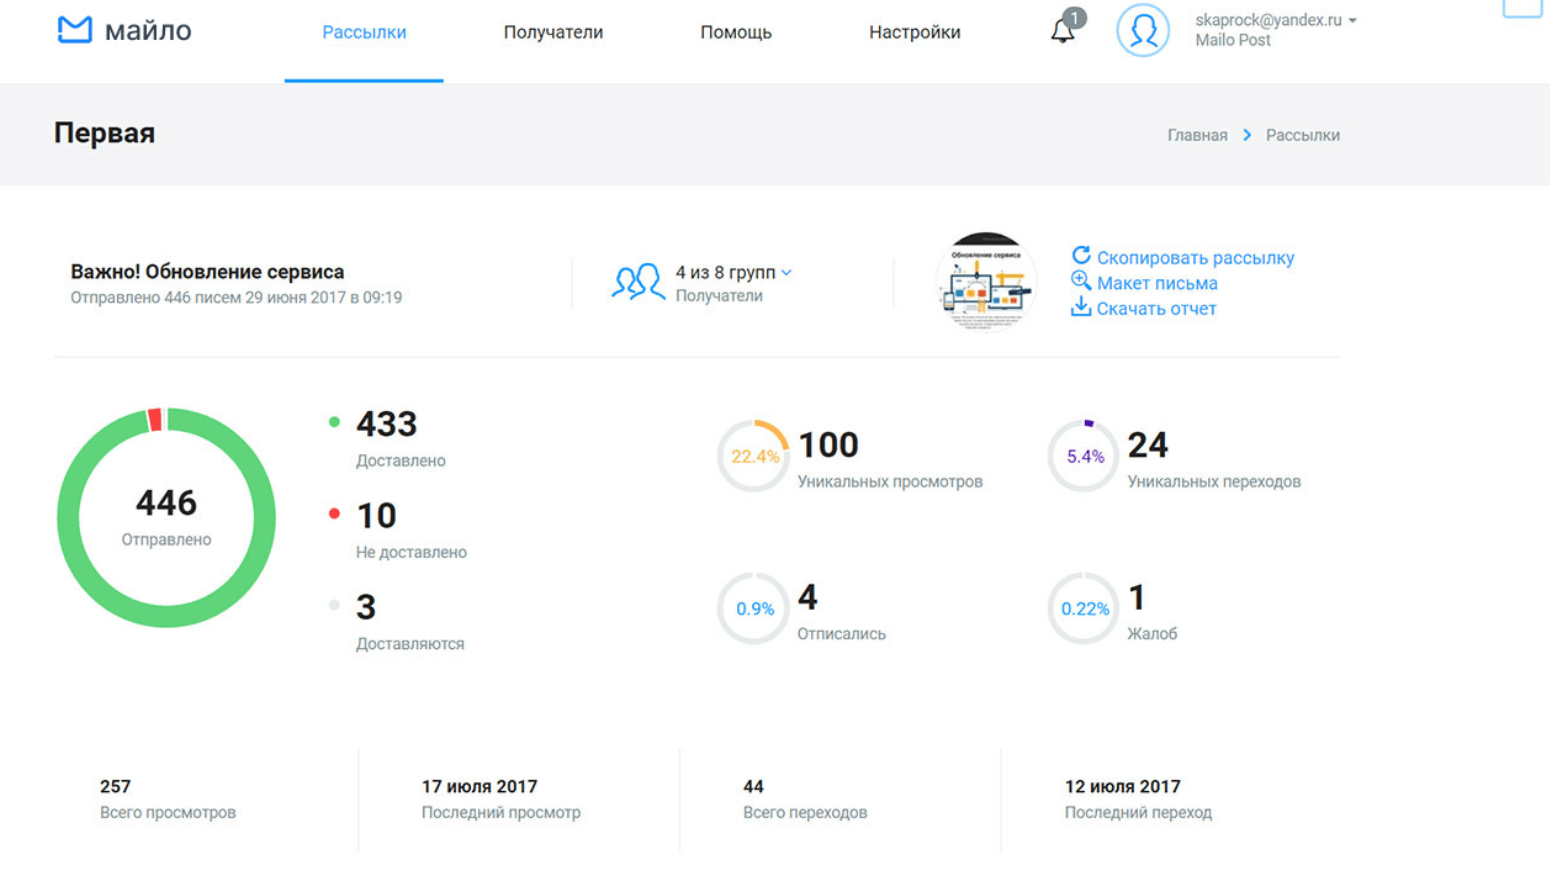The image size is (1550, 895).
Task: Click 44 Всего переходов
Action: (805, 799)
